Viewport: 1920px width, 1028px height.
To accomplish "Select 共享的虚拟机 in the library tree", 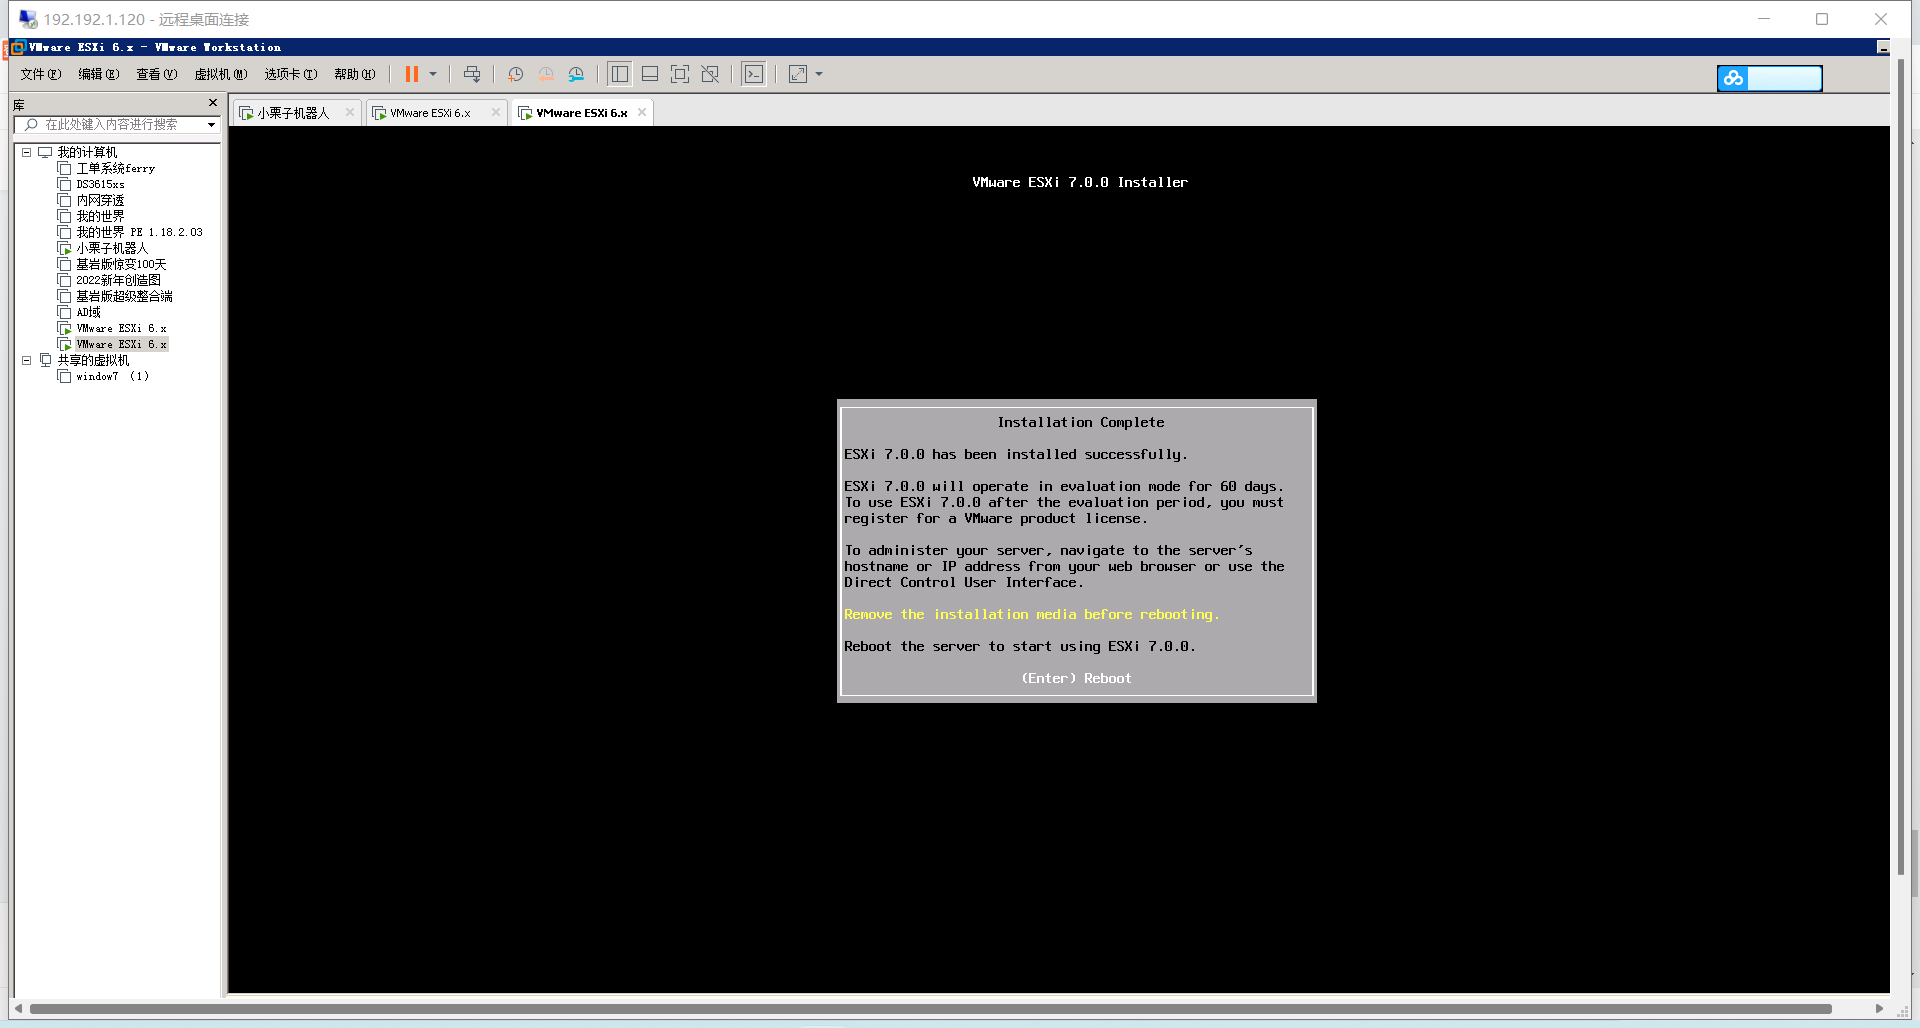I will 93,361.
